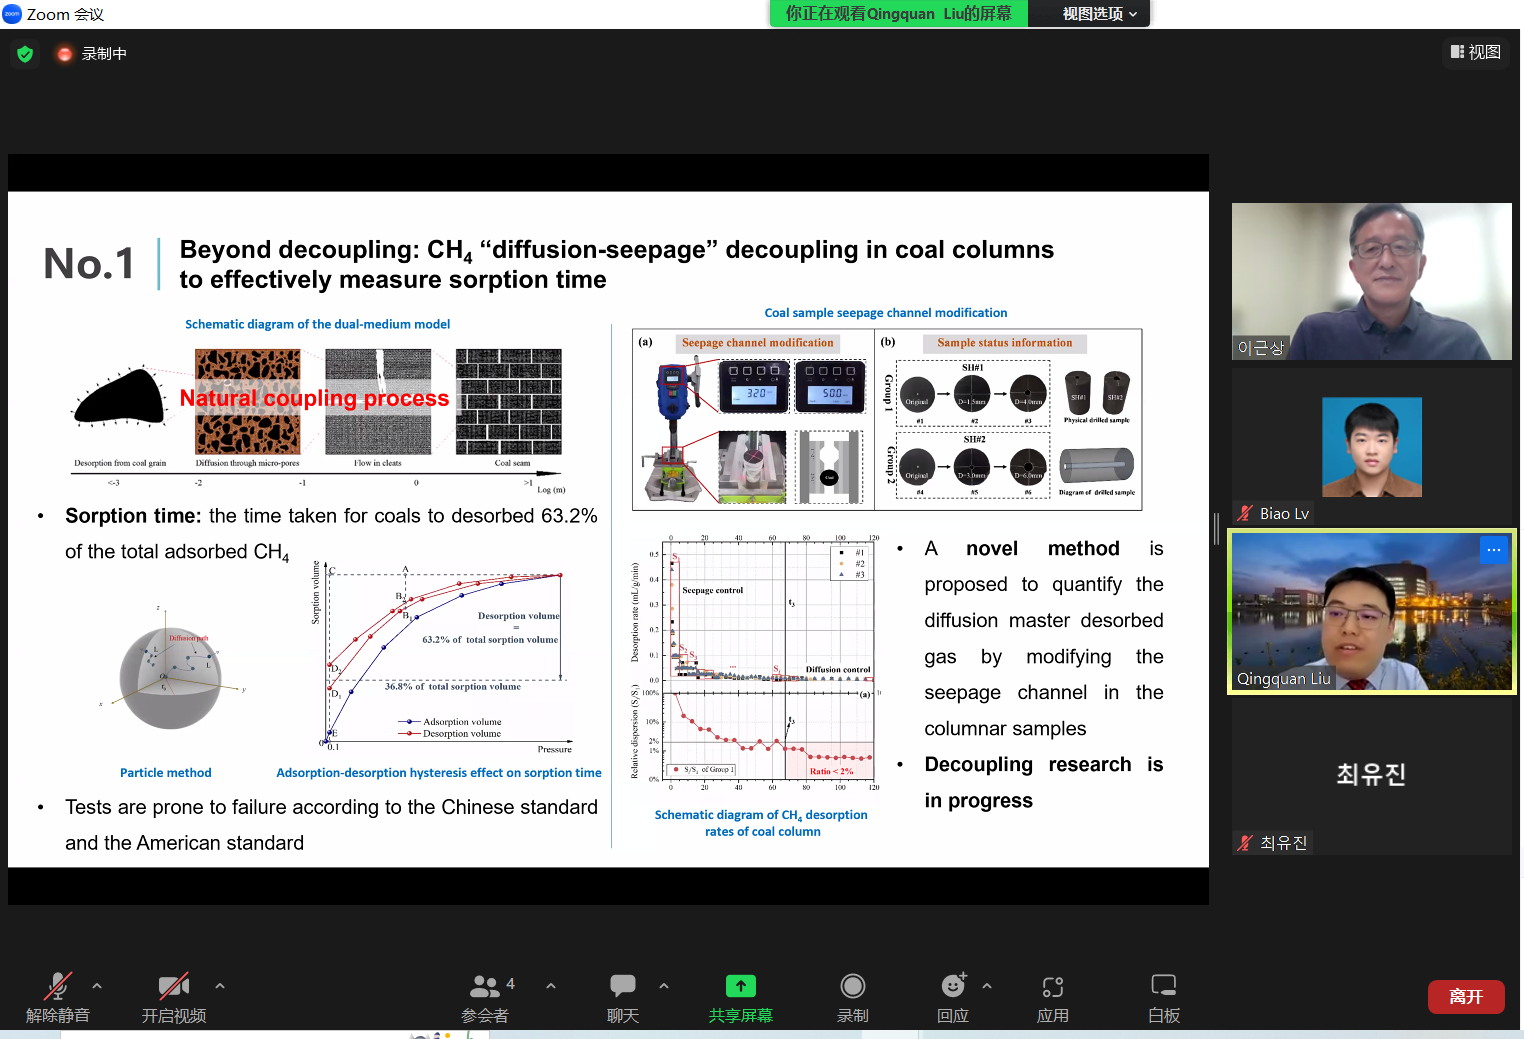This screenshot has width=1524, height=1039.
Task: Open the 参会者 participants panel
Action: 485,996
